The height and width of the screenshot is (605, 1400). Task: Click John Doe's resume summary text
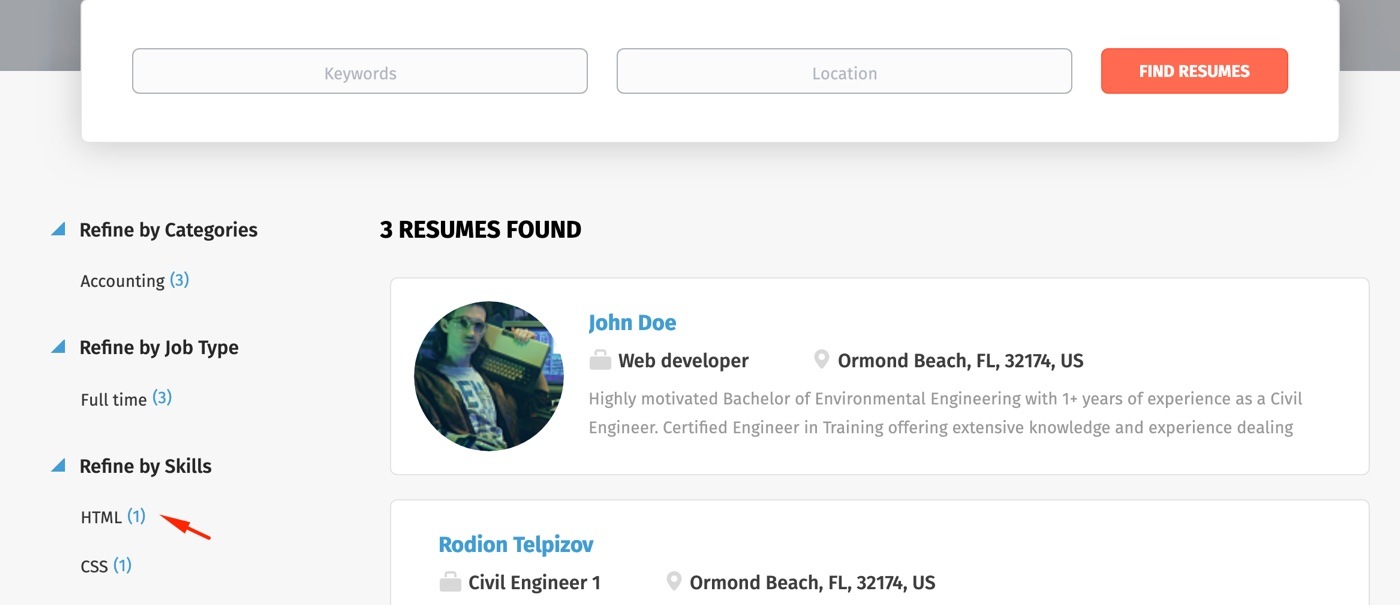click(x=945, y=413)
